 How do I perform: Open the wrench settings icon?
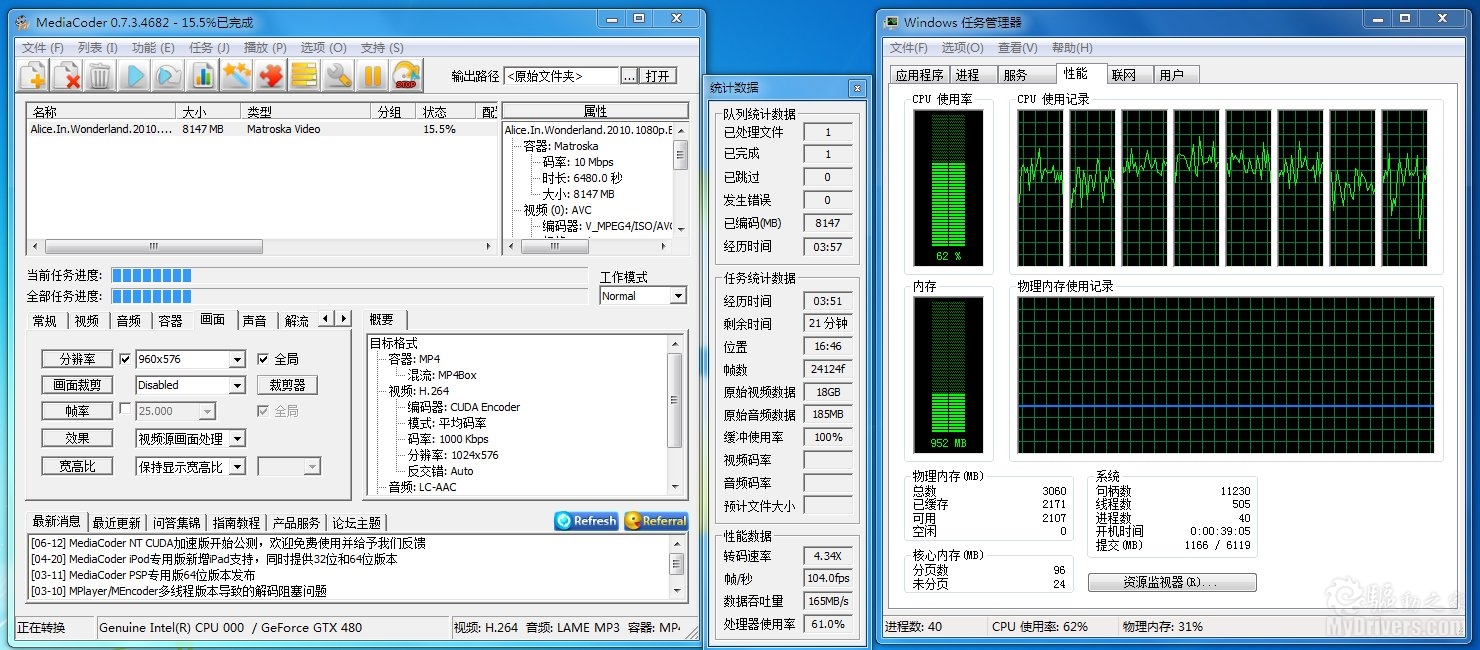(339, 75)
